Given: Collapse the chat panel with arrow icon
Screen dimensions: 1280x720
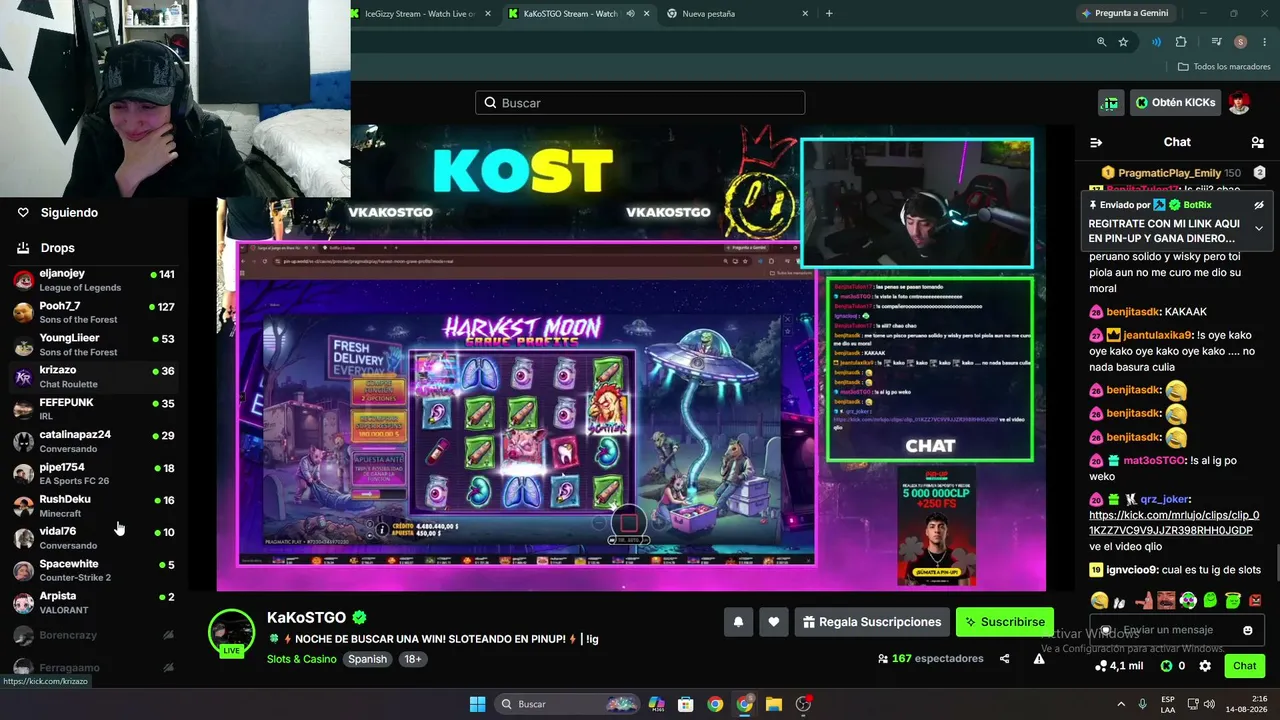Looking at the screenshot, I should [1096, 142].
